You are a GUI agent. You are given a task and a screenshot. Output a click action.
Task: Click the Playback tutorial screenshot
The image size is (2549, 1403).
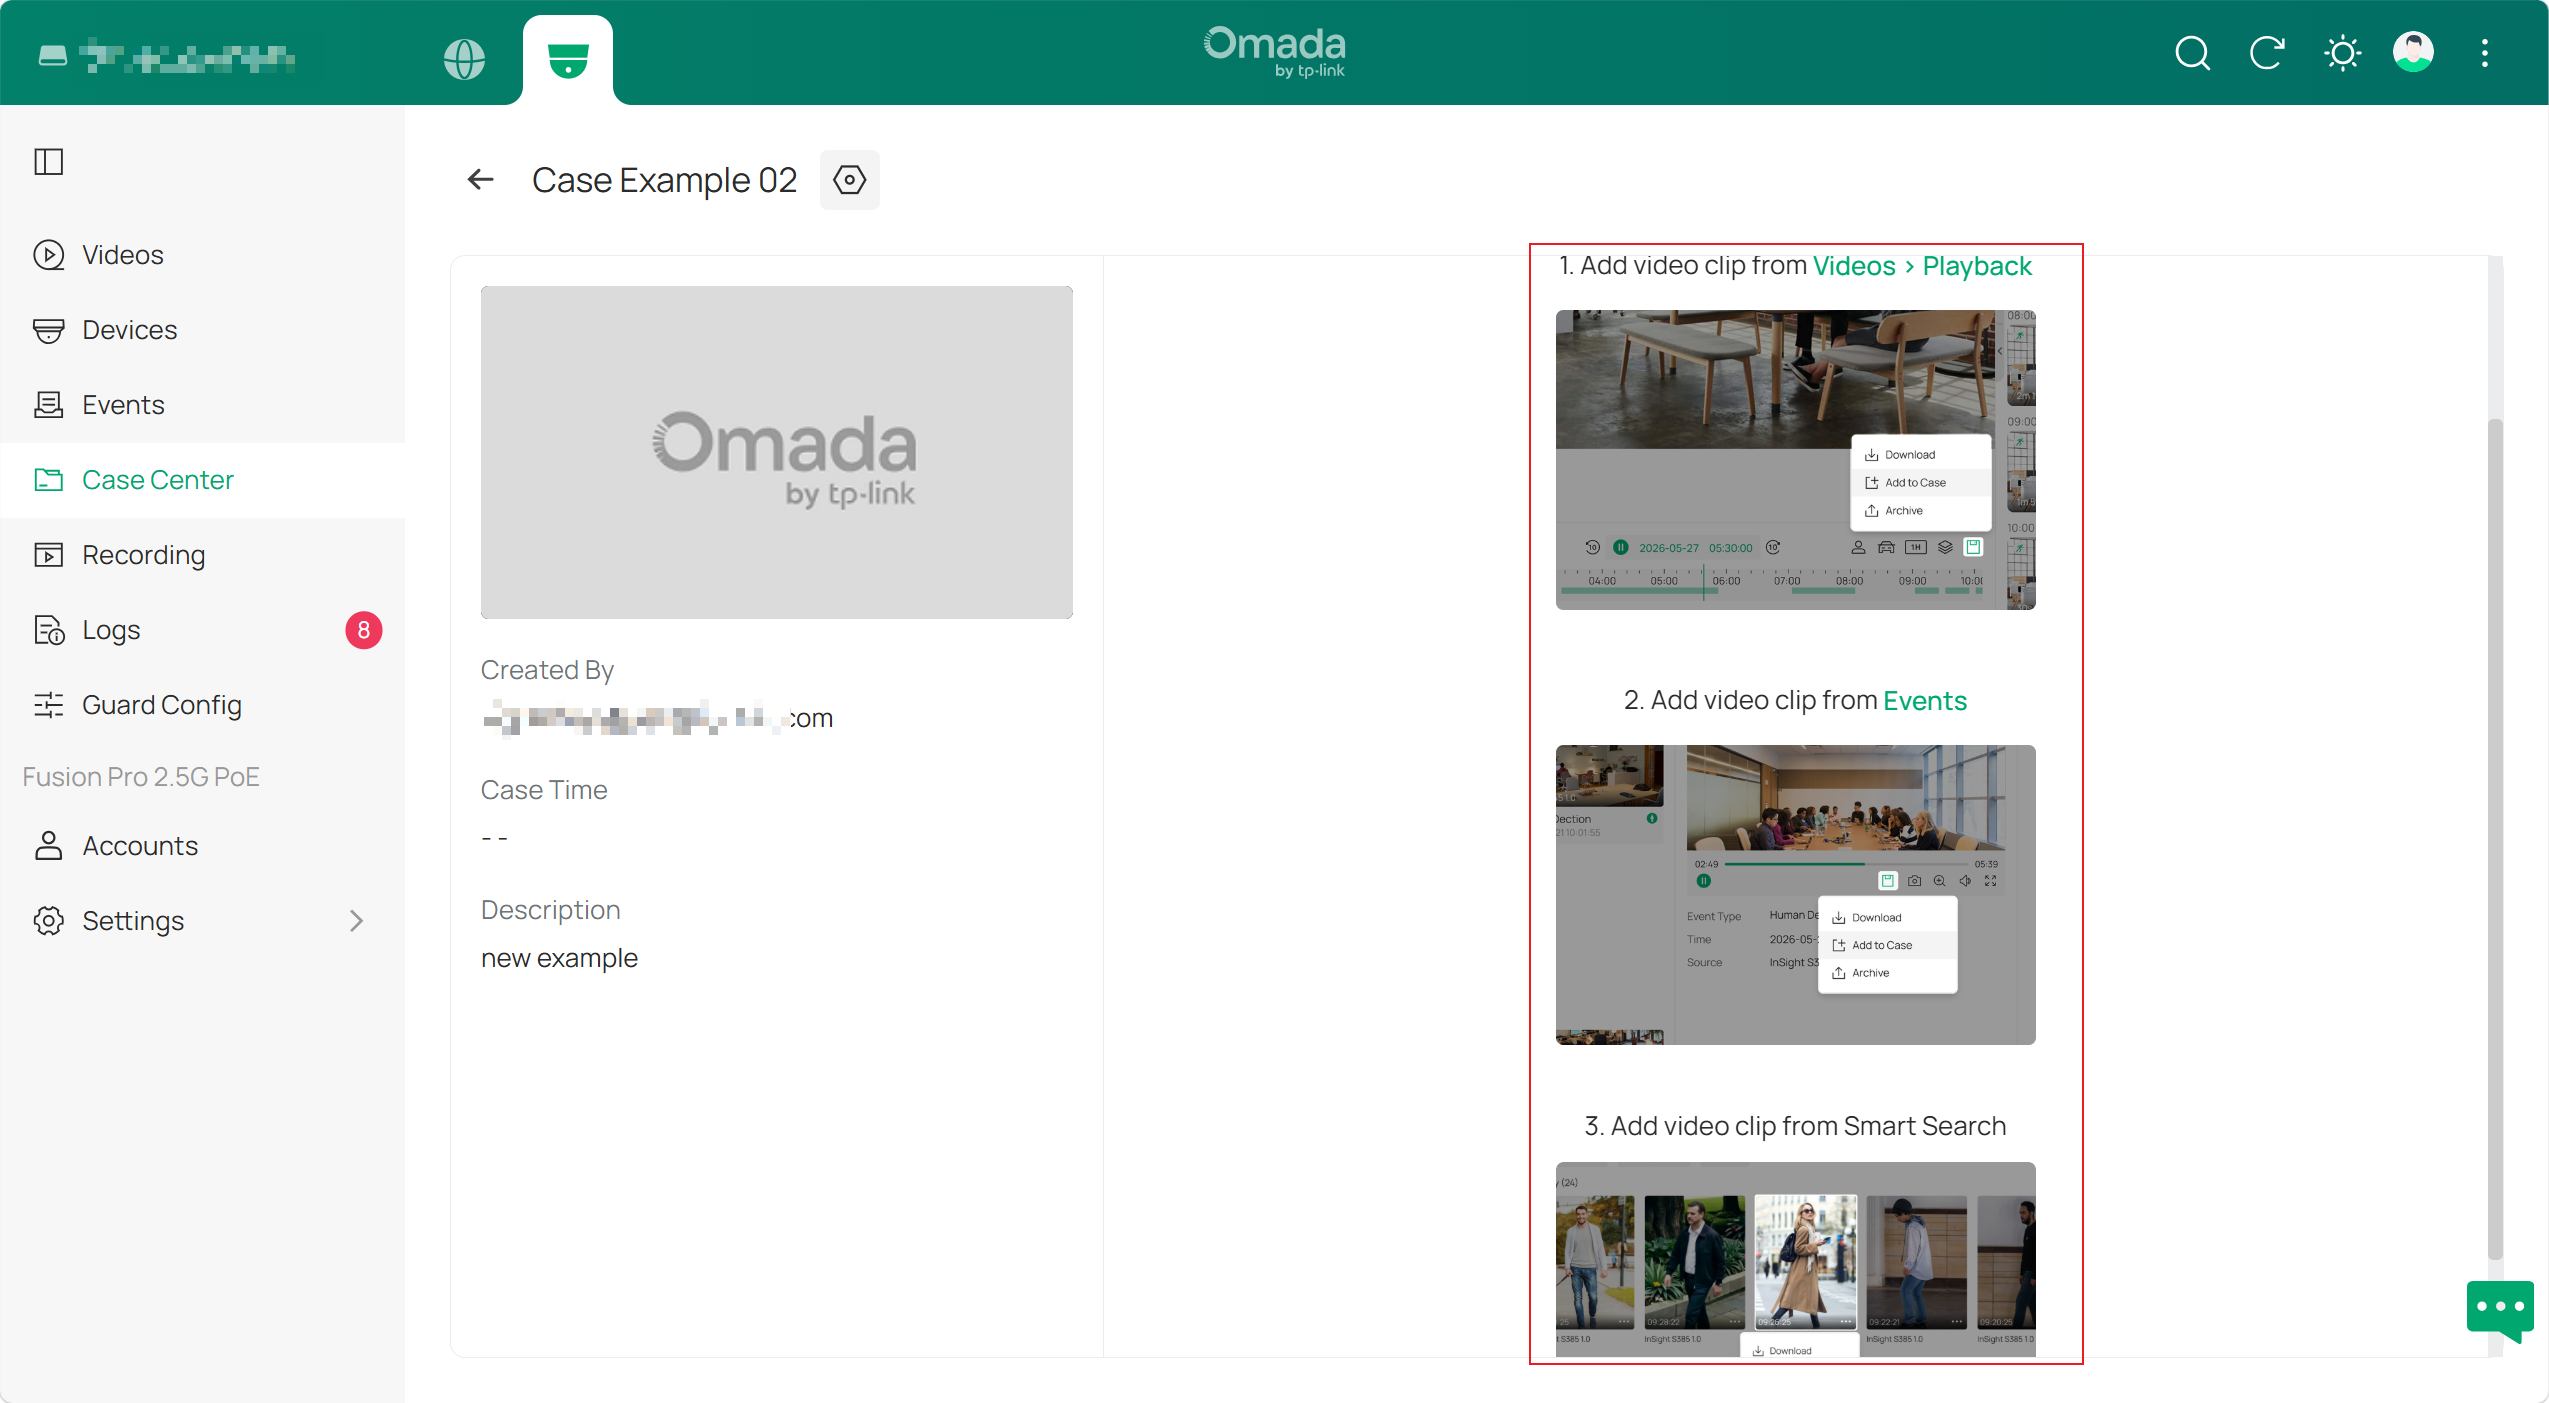tap(1796, 460)
